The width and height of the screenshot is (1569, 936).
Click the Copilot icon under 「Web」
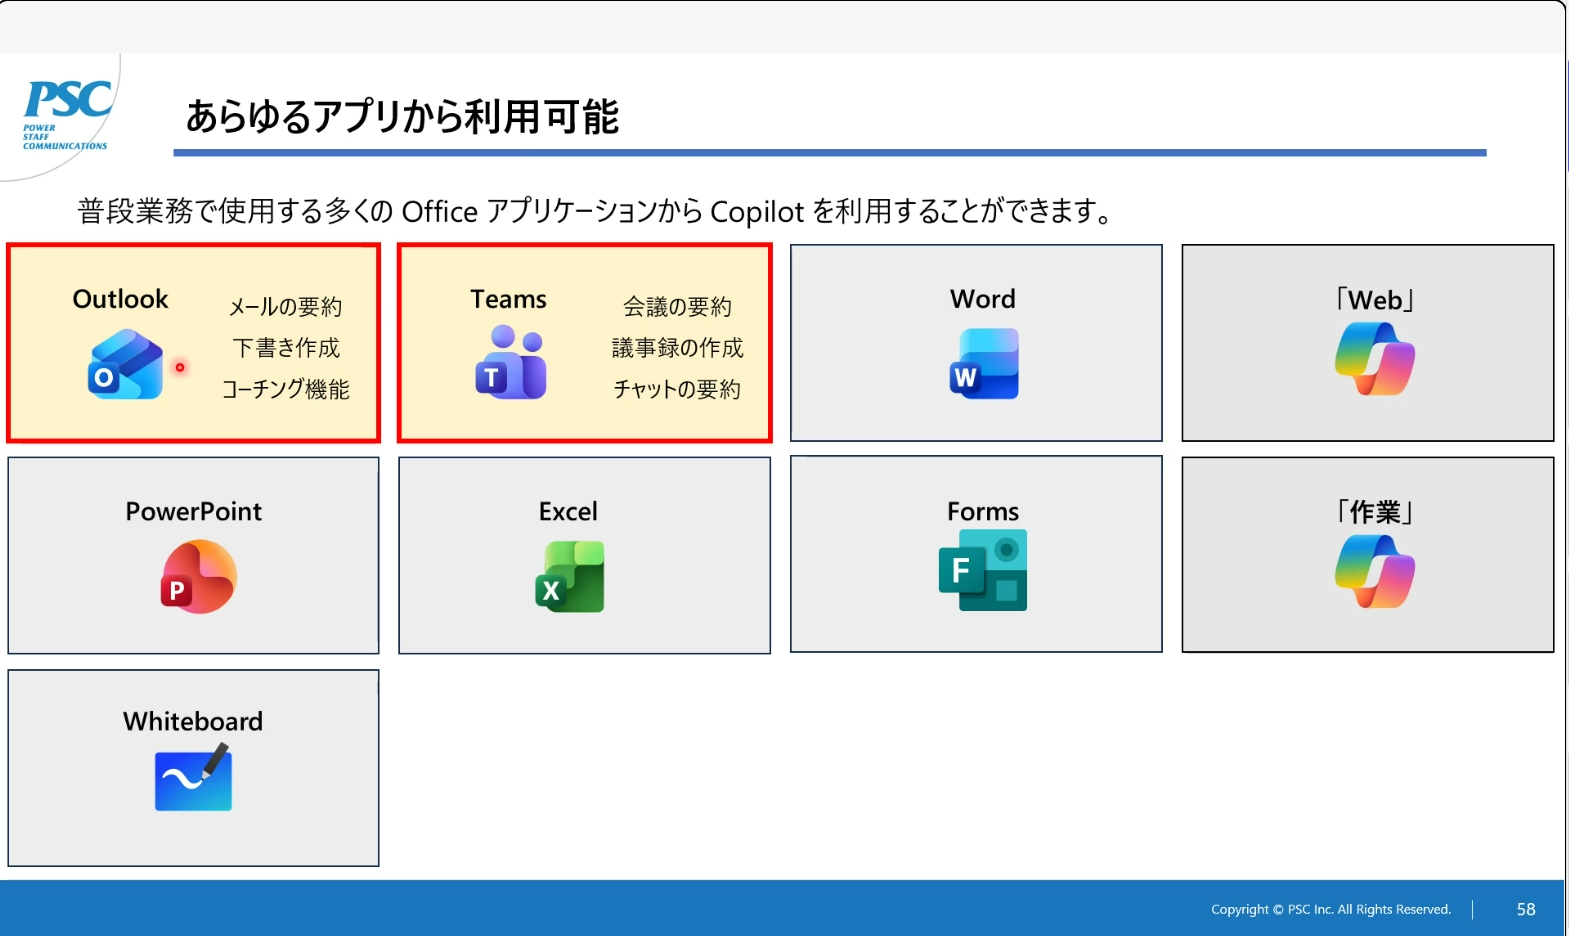pos(1375,359)
